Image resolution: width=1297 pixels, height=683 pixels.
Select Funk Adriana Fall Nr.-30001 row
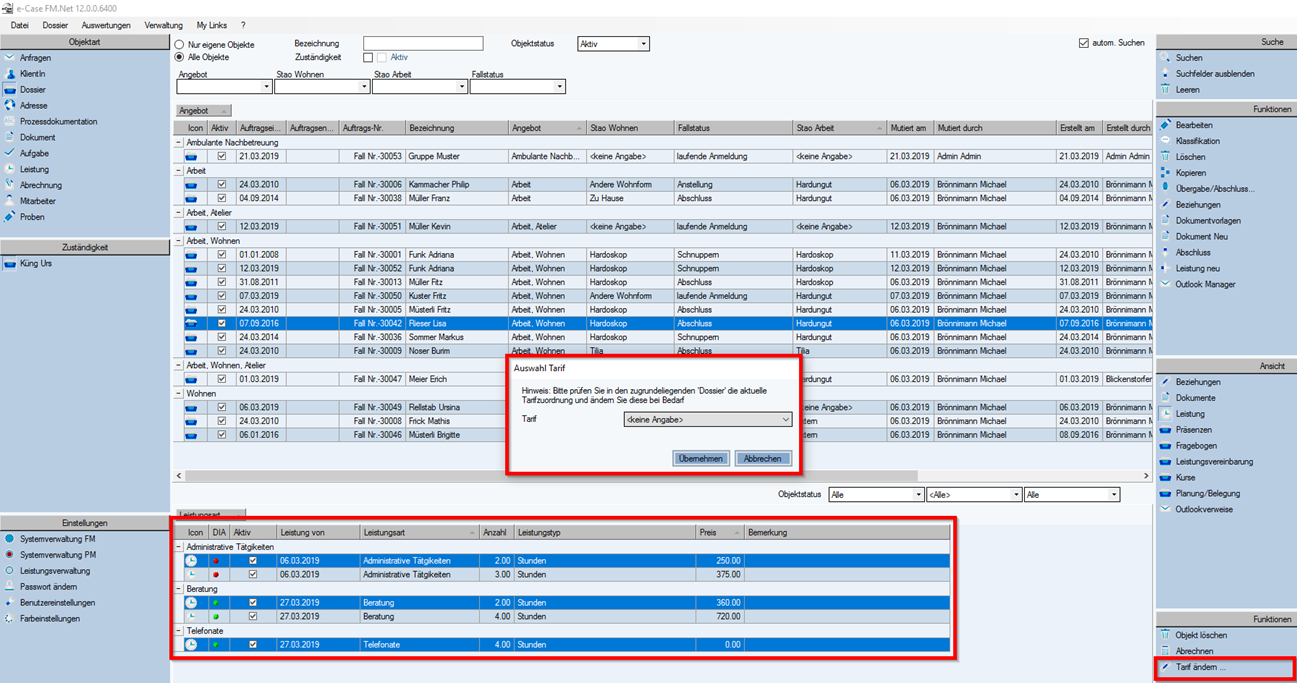click(665, 255)
